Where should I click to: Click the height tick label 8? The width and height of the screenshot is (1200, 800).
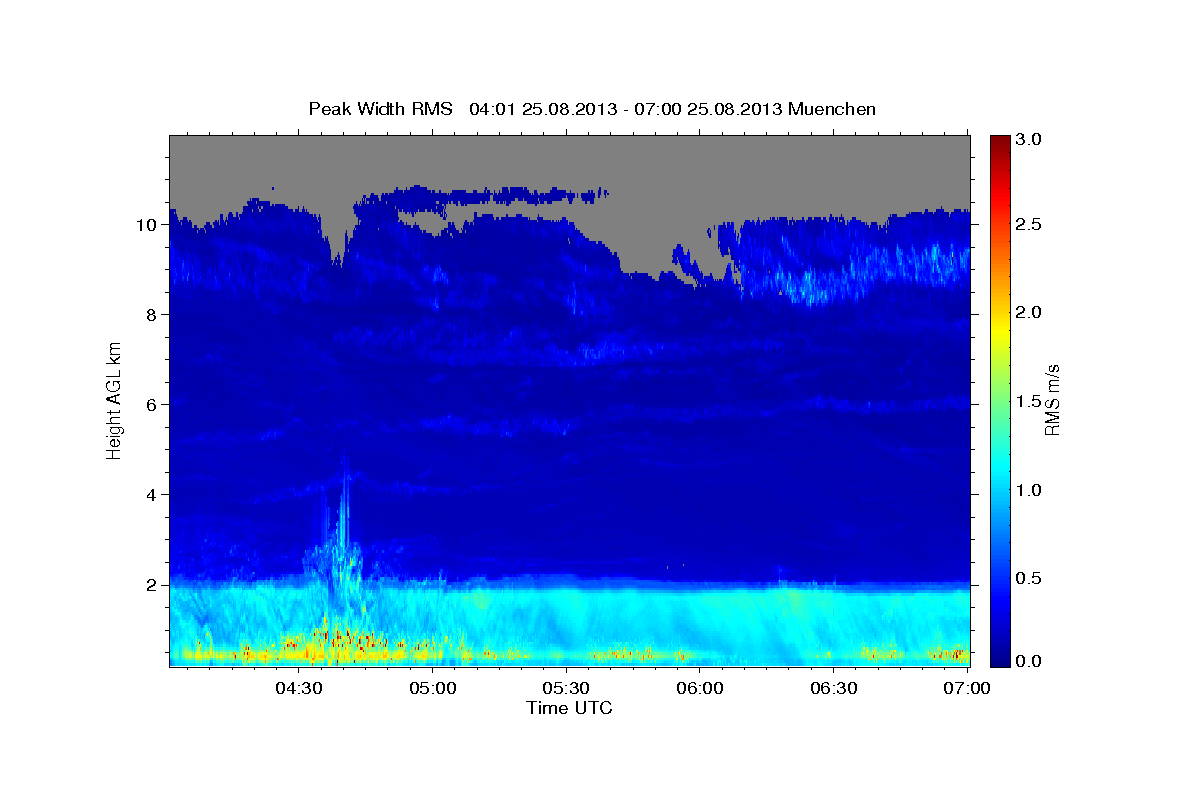pyautogui.click(x=153, y=315)
